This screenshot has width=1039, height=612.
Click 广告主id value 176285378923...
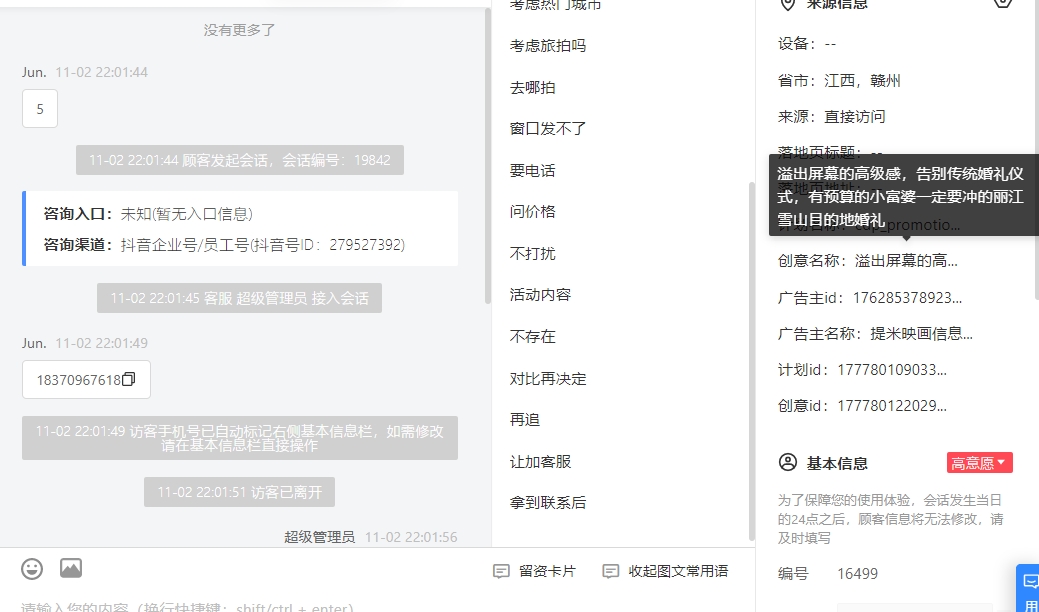tap(906, 298)
